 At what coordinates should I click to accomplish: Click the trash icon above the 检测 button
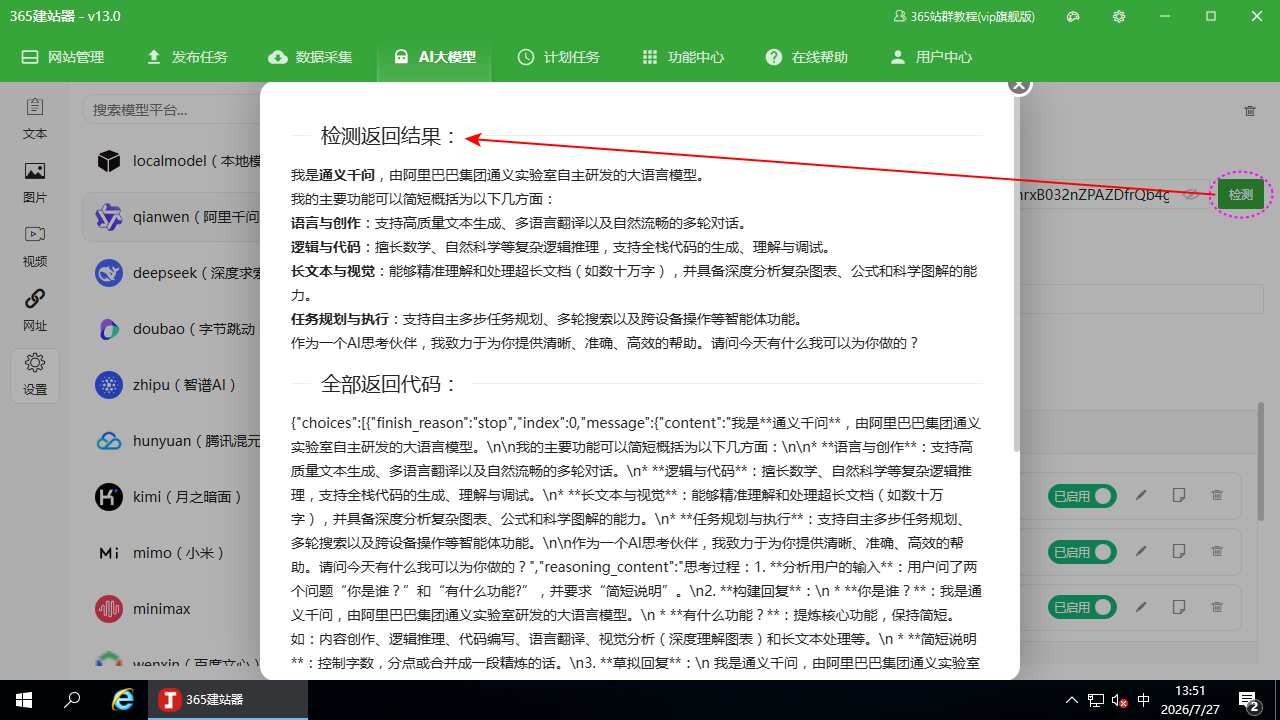pos(1250,111)
